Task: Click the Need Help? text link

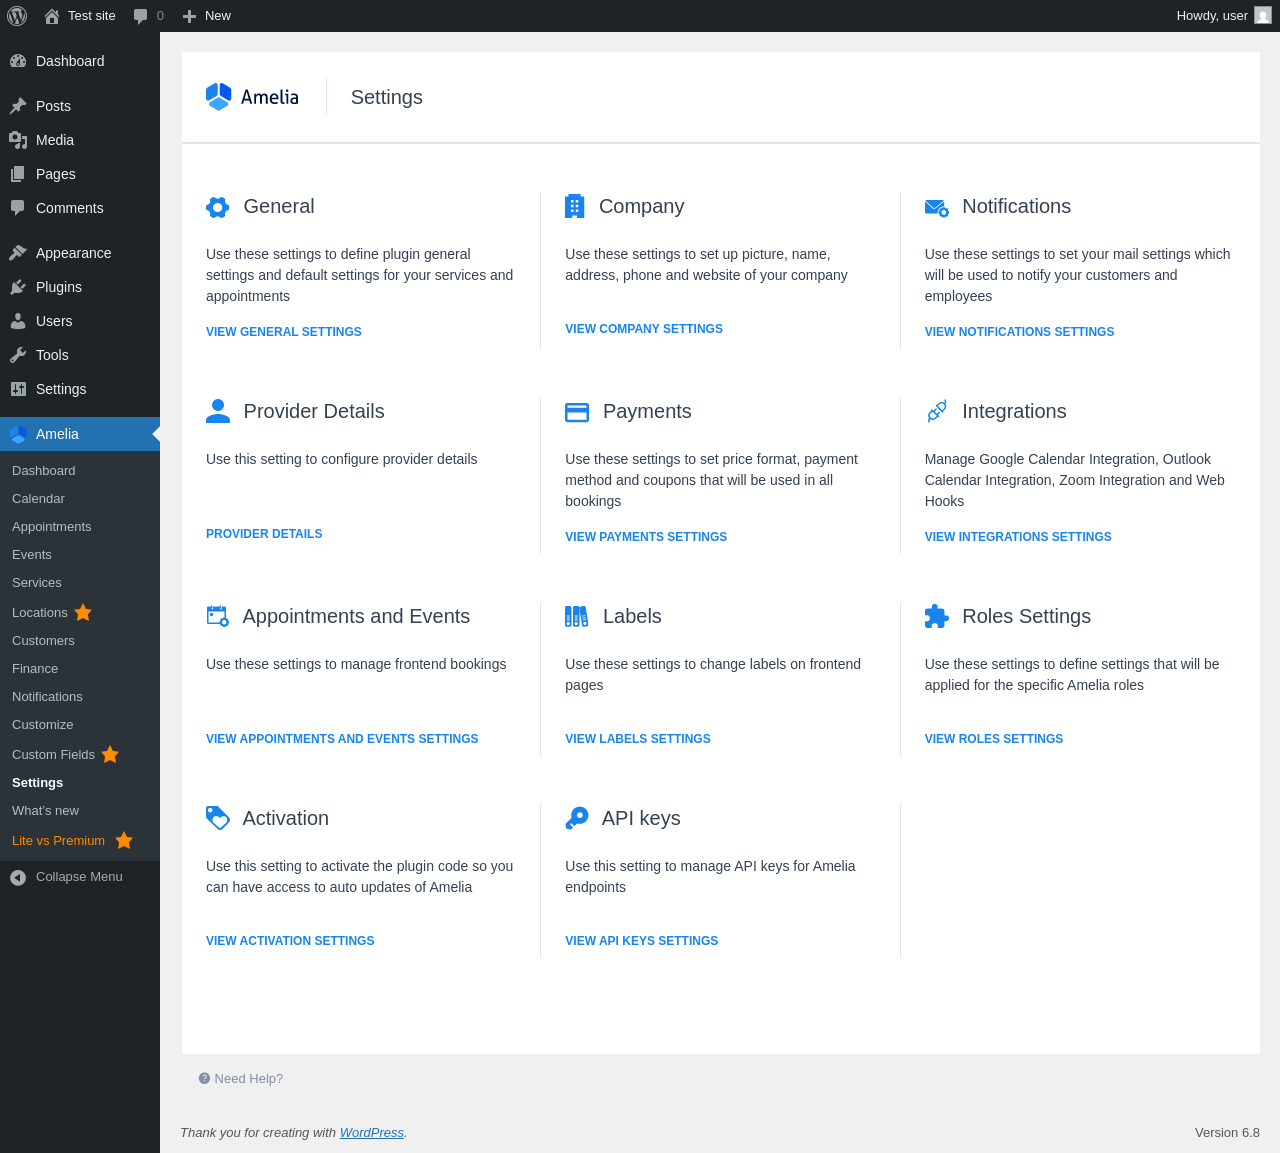Action: pyautogui.click(x=249, y=1078)
